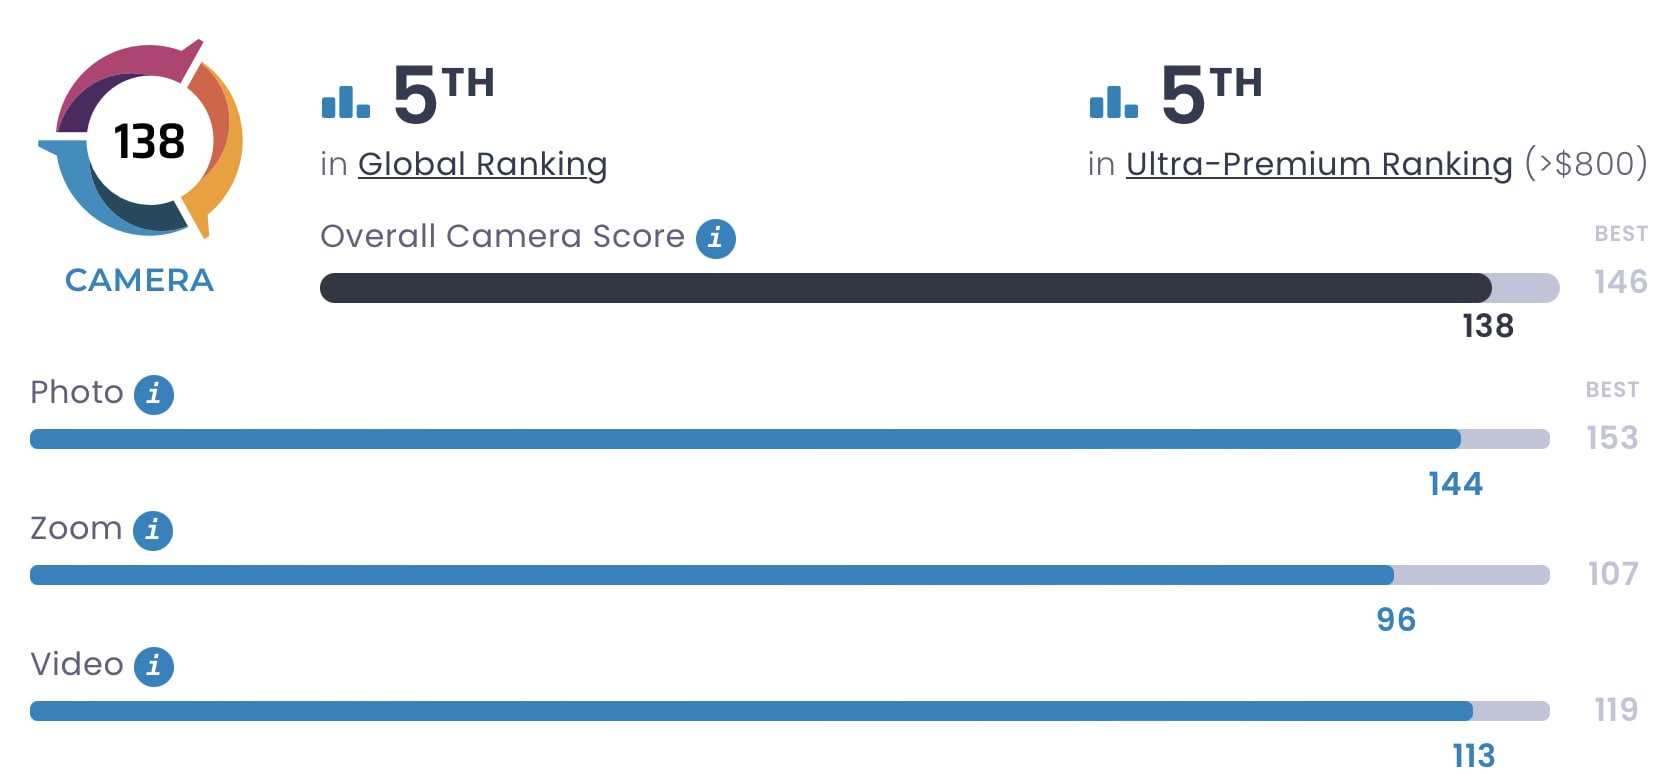This screenshot has width=1679, height=774.
Task: Click the bar chart icon beside Ultra-Premium Ranking
Action: click(1114, 101)
